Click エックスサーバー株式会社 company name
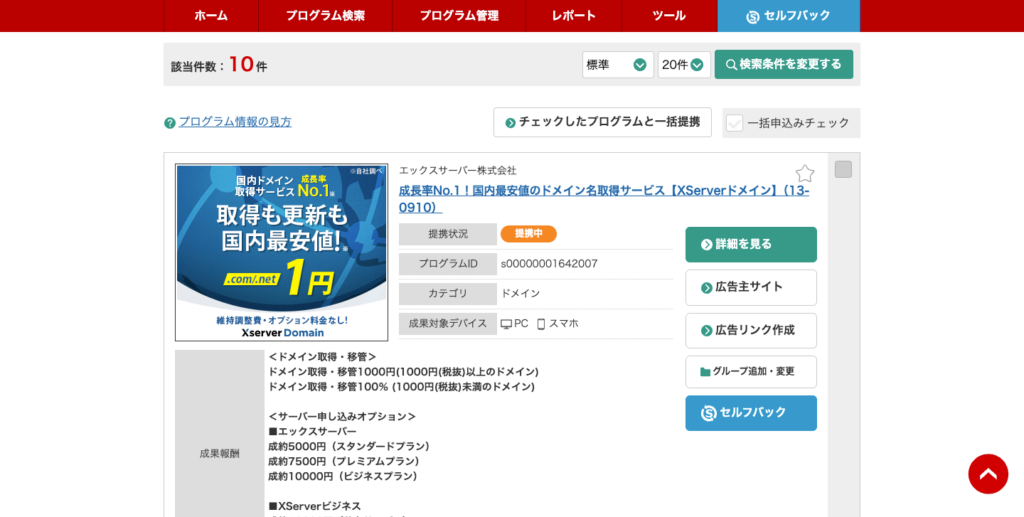The width and height of the screenshot is (1024, 517). tap(458, 170)
